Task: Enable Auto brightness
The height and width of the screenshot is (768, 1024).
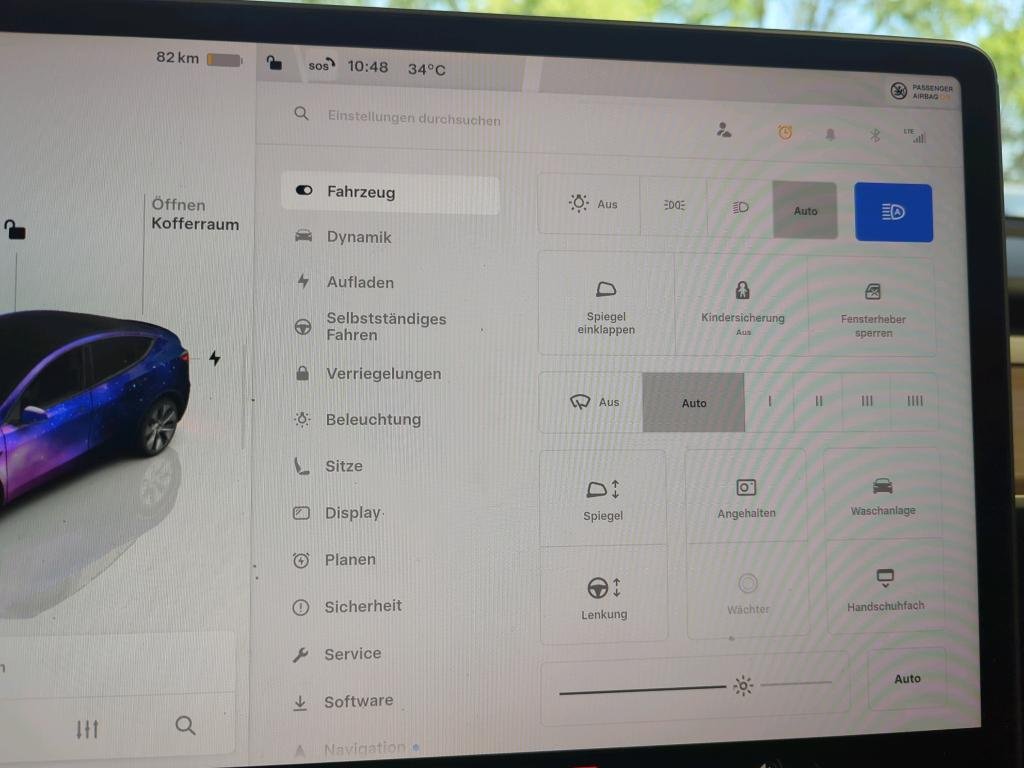Action: (x=907, y=679)
